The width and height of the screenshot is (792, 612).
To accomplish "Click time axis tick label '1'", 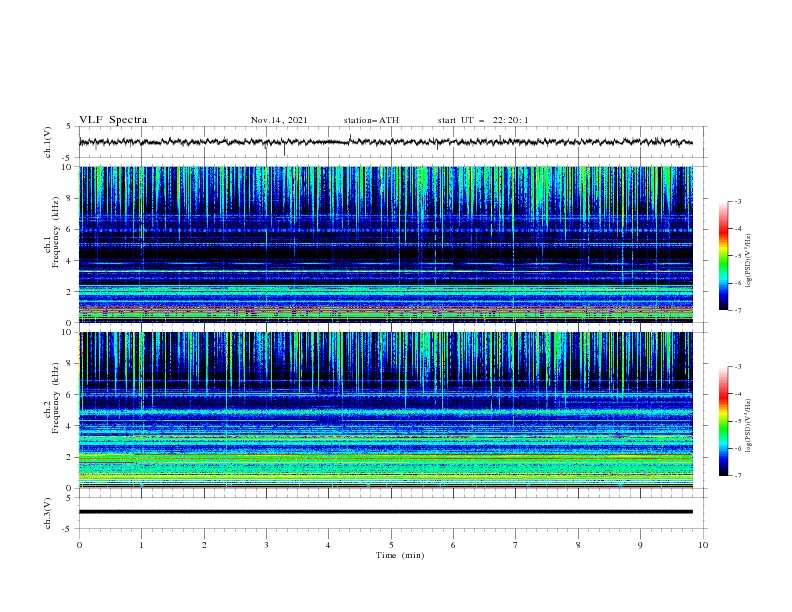I will (x=141, y=545).
